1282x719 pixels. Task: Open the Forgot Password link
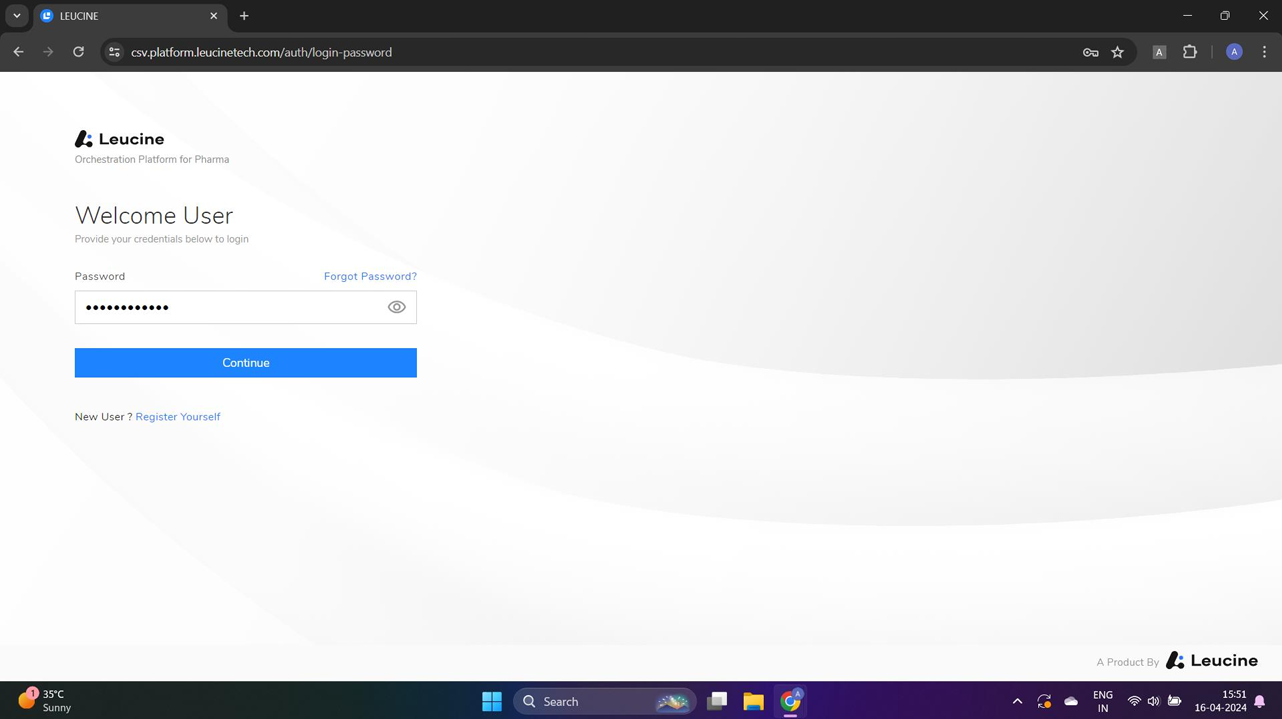(x=370, y=276)
